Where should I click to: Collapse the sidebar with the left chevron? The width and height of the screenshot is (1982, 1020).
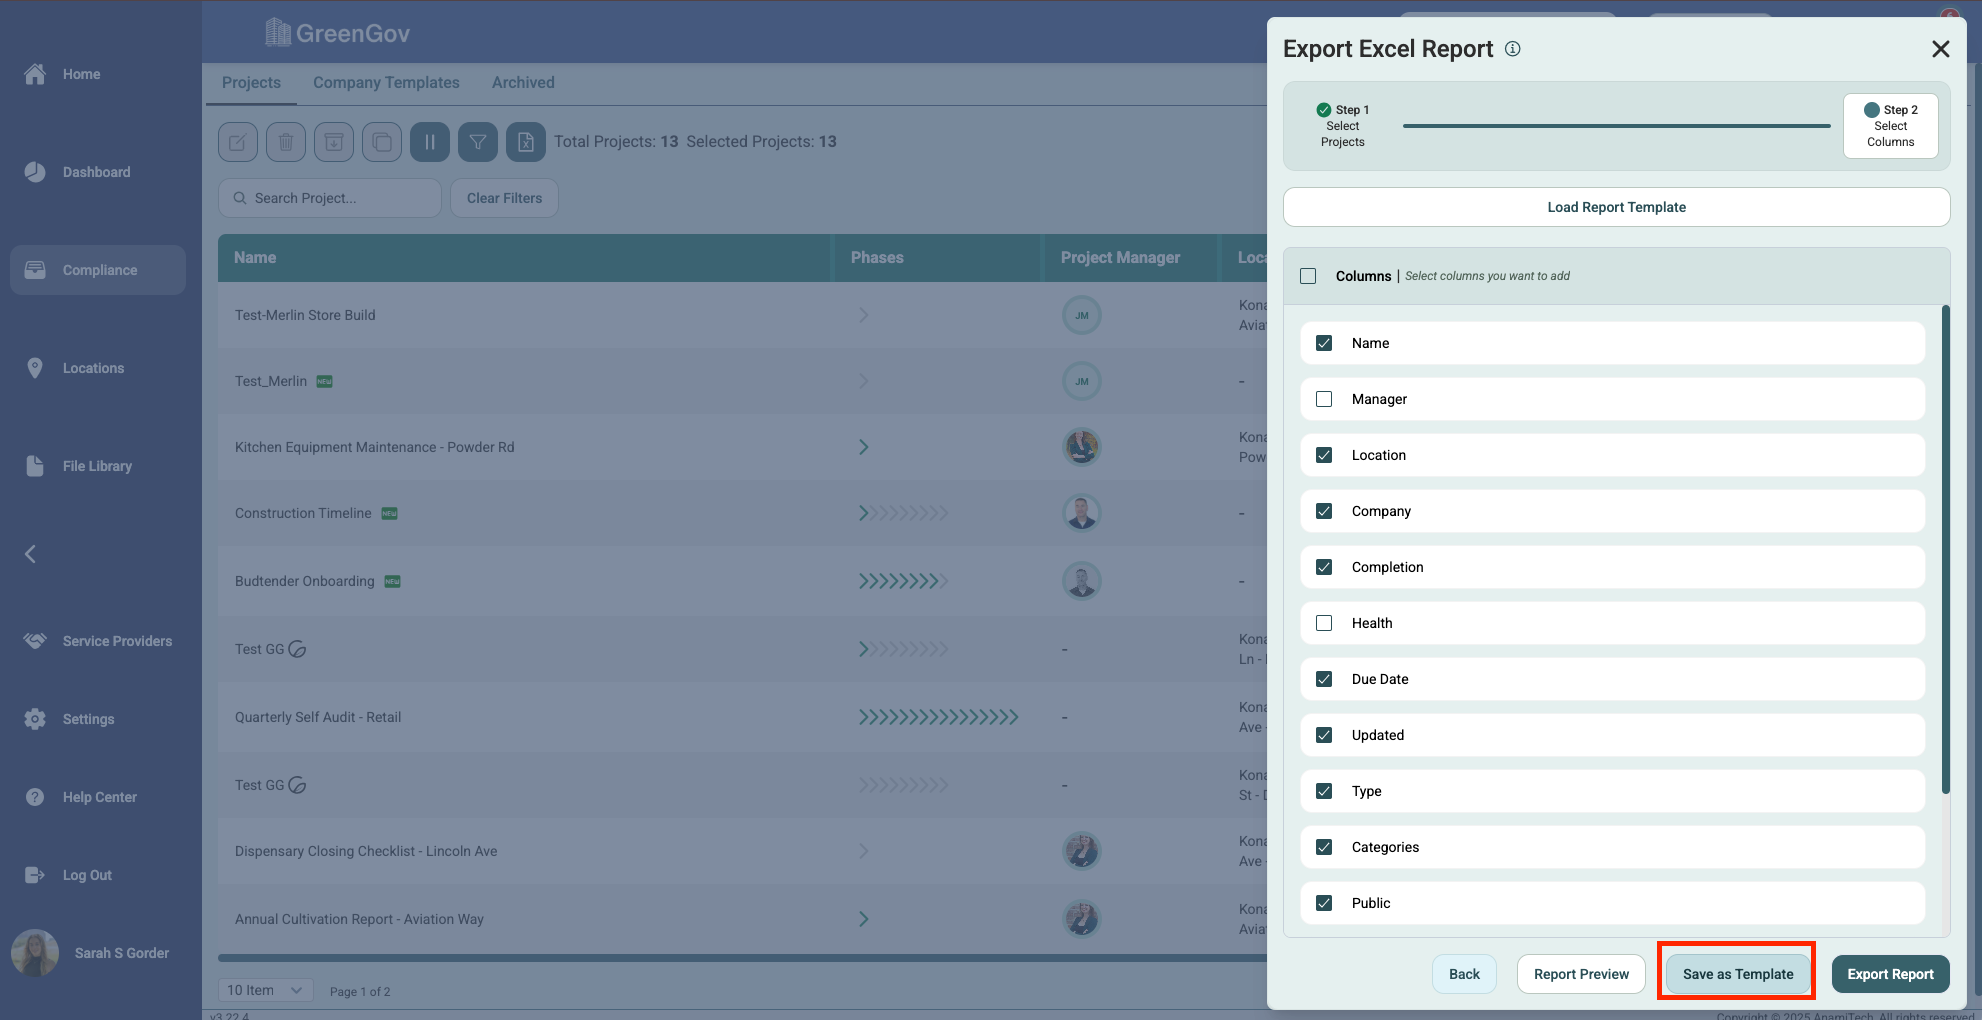click(30, 554)
